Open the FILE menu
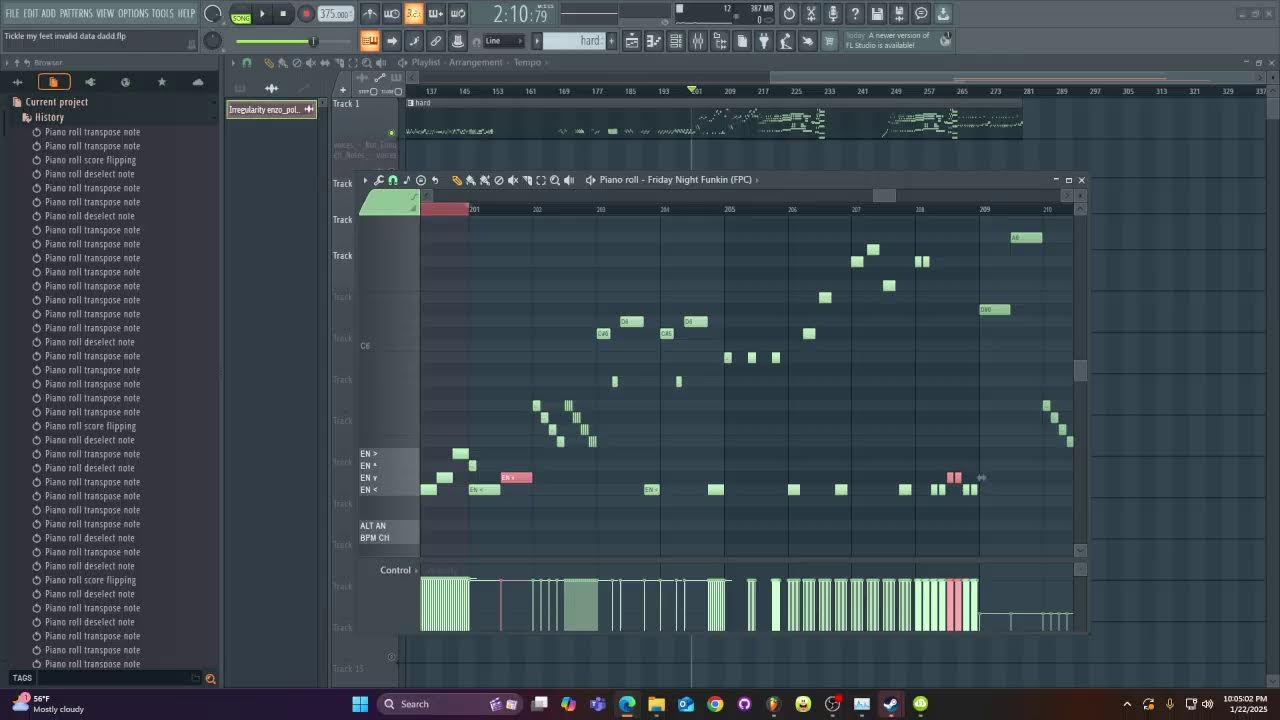Screen dimensions: 1280x720 pos(12,13)
